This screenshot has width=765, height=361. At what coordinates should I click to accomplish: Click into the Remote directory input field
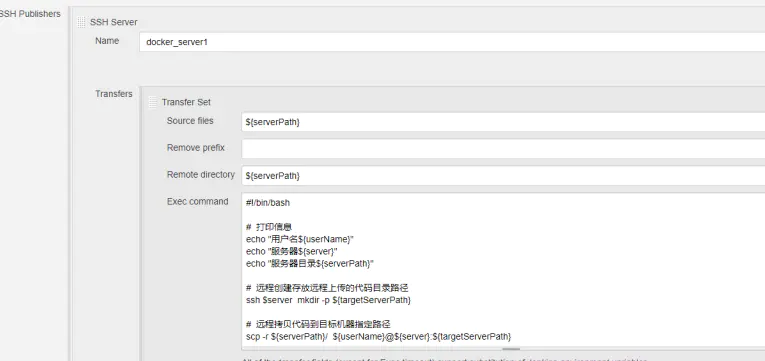pos(503,176)
